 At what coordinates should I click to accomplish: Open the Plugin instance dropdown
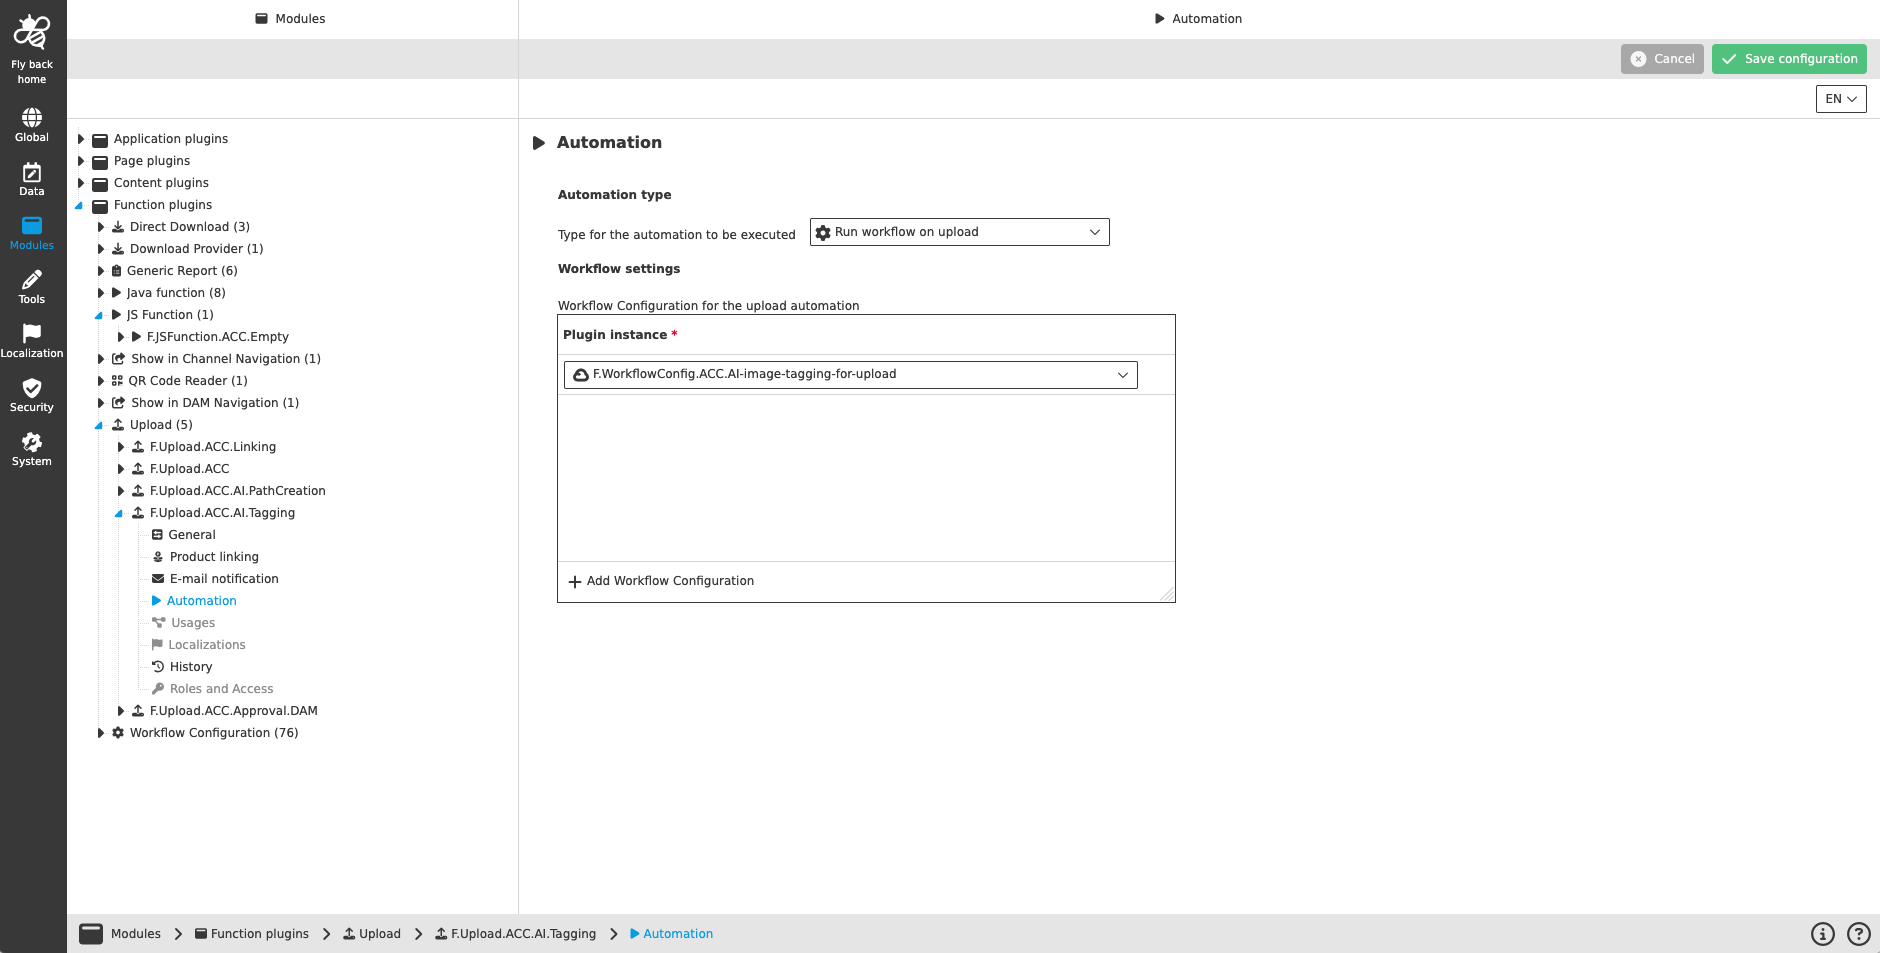coord(850,374)
